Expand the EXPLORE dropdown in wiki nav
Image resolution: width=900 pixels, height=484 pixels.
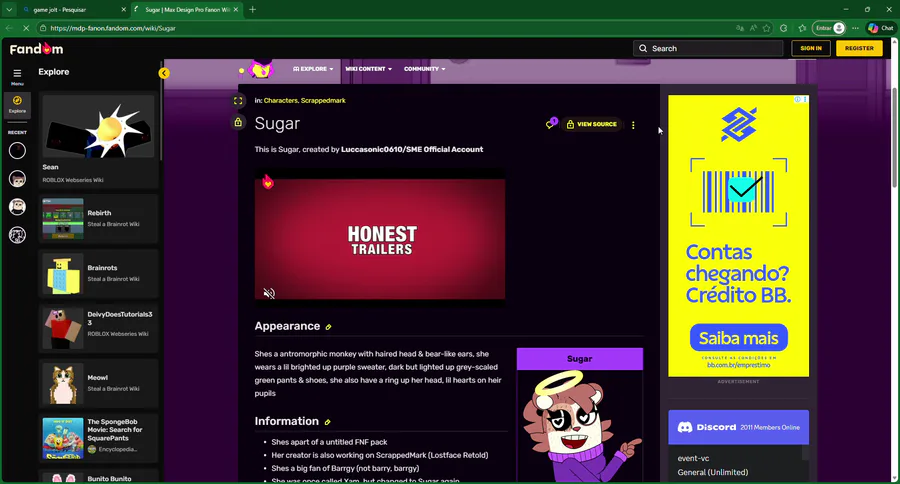click(x=313, y=69)
